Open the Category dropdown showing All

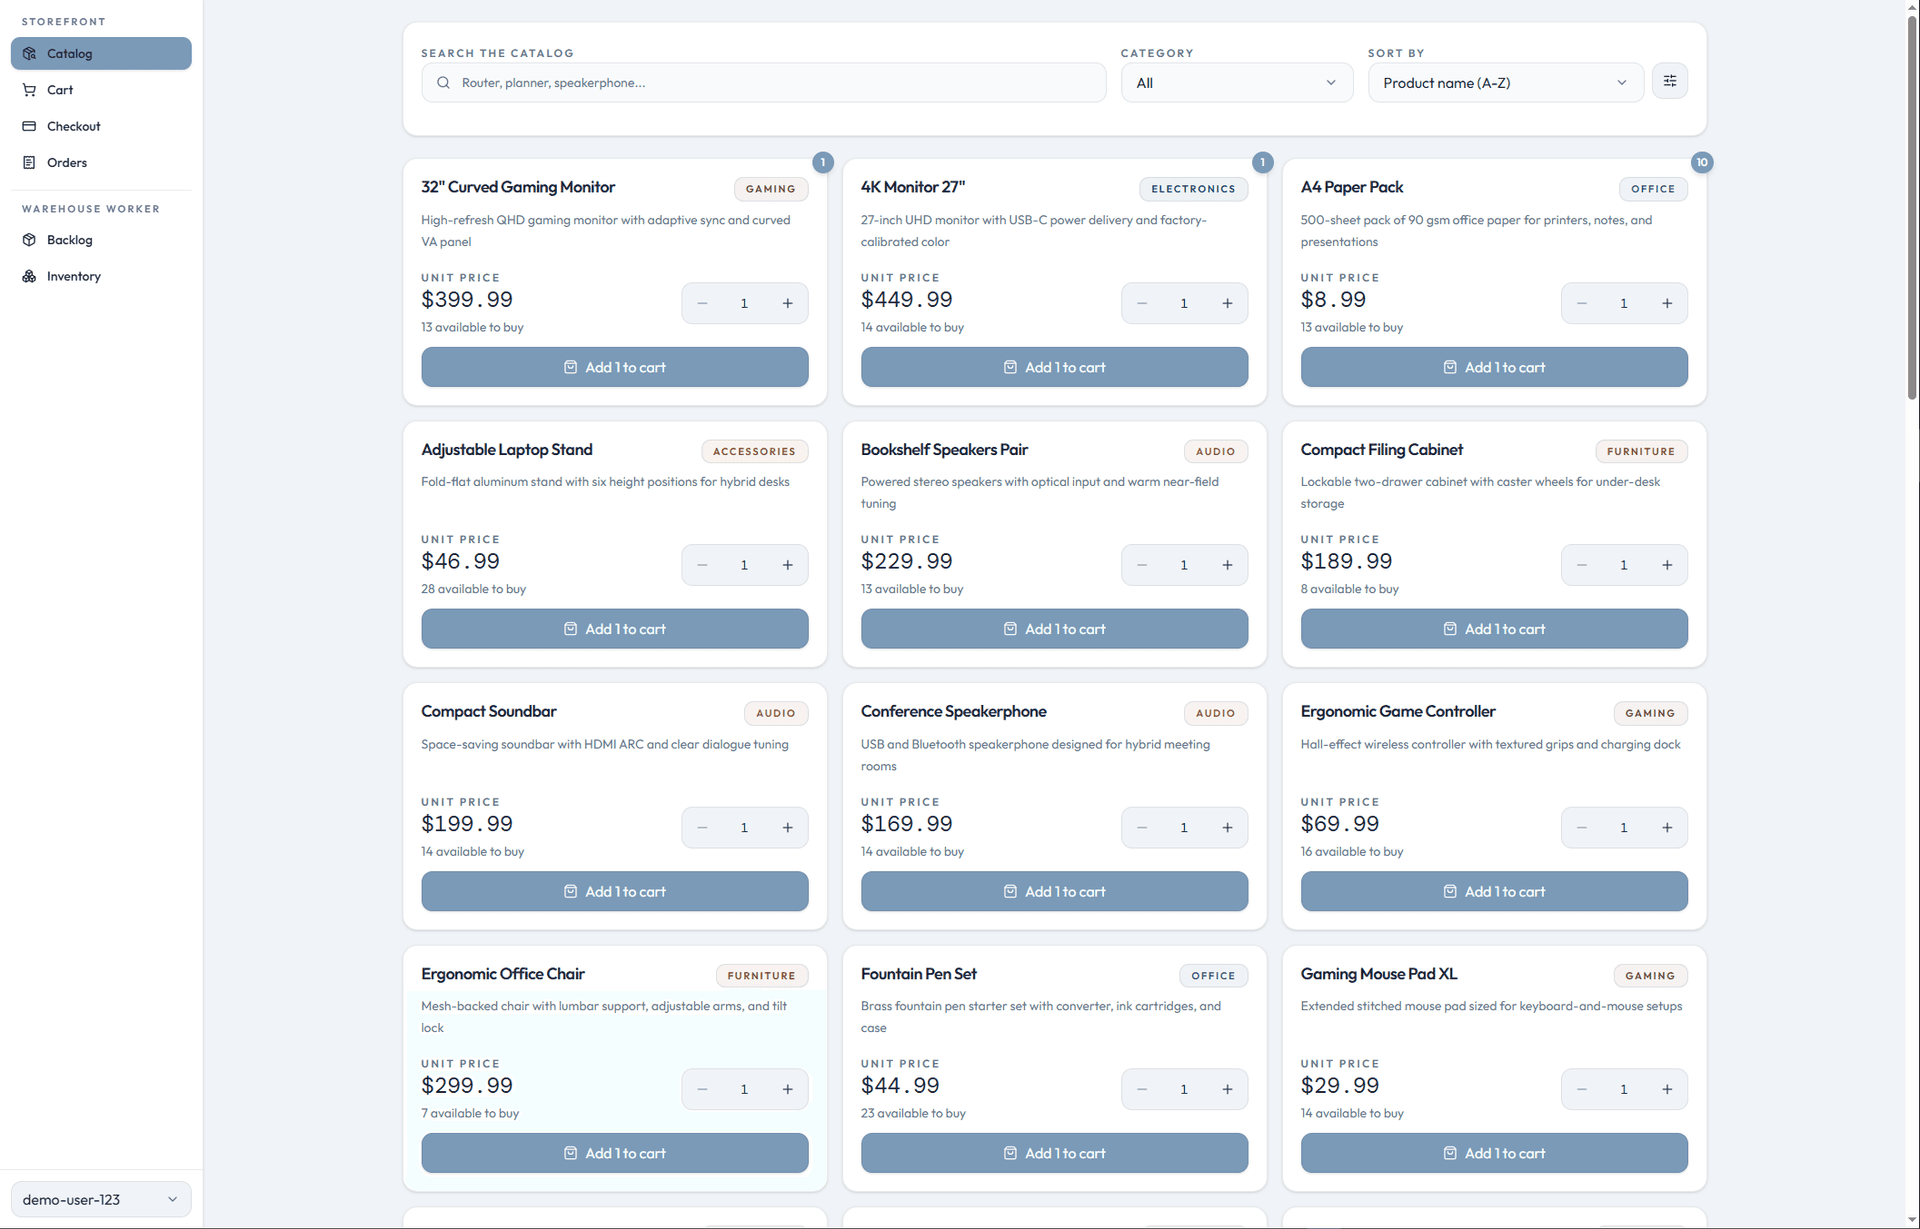(1236, 82)
